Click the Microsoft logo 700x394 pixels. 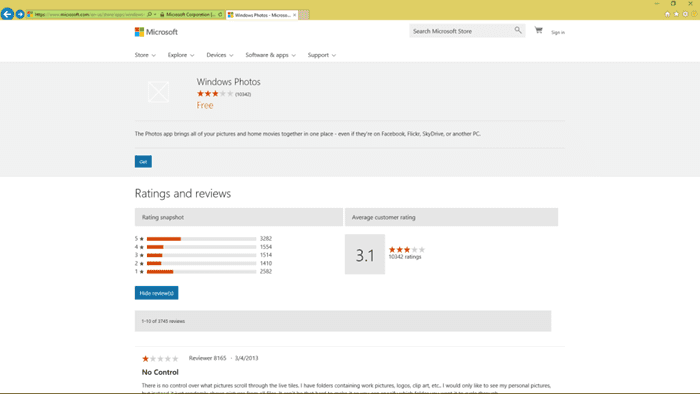[156, 32]
